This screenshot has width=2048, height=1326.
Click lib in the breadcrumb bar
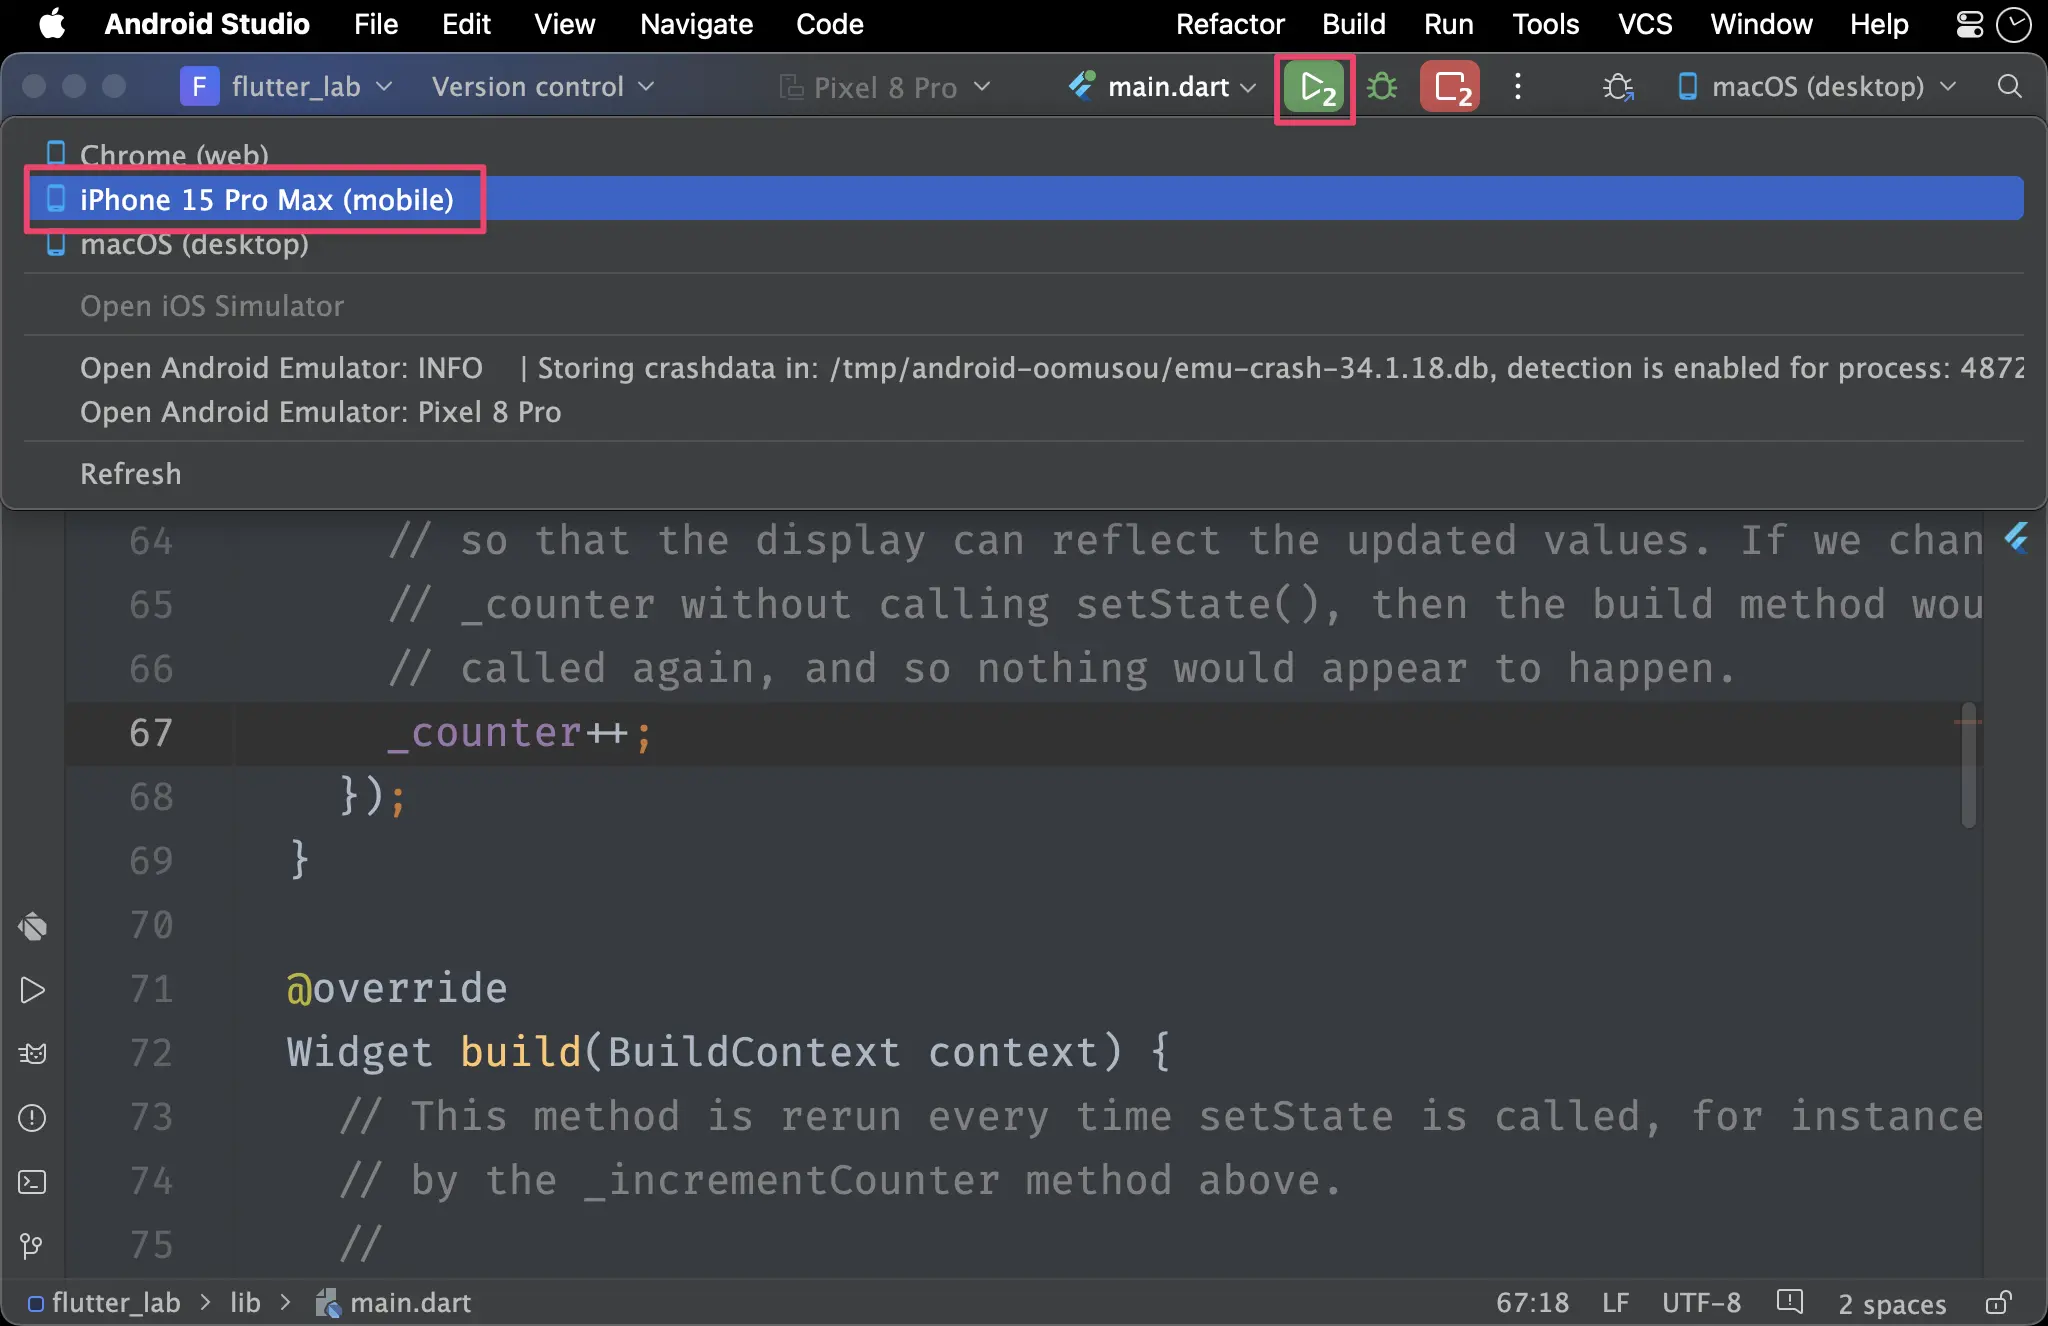245,1302
